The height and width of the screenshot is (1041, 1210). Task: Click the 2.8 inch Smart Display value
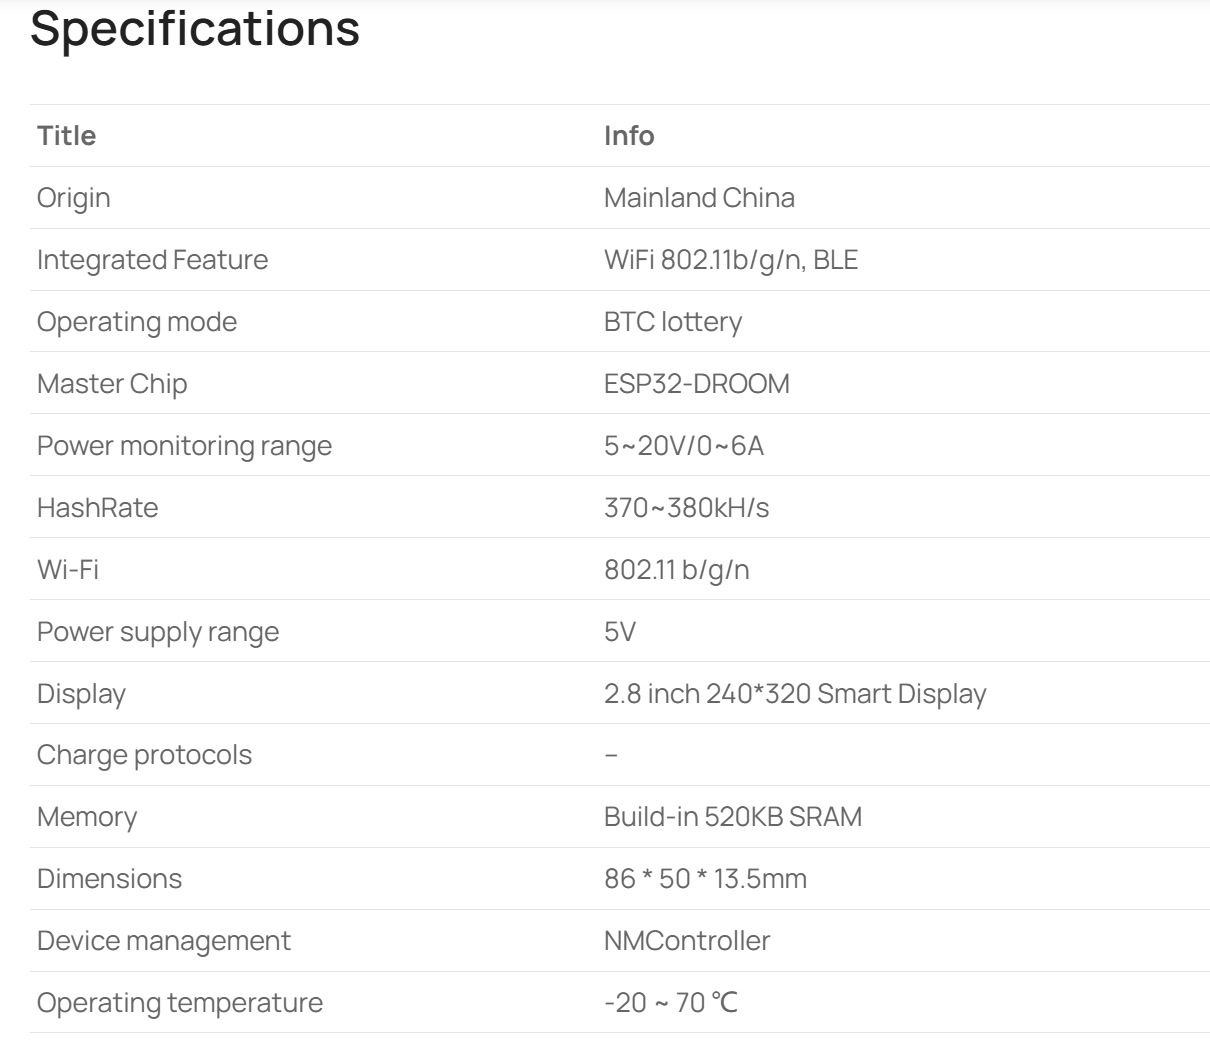pyautogui.click(x=795, y=694)
